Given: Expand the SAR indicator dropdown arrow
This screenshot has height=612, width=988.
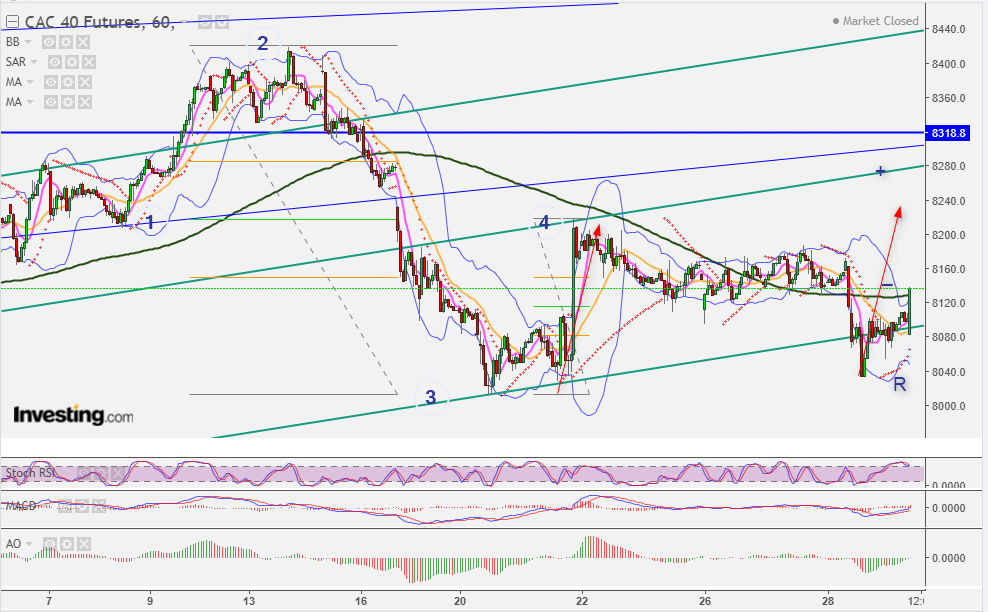Looking at the screenshot, I should (34, 62).
